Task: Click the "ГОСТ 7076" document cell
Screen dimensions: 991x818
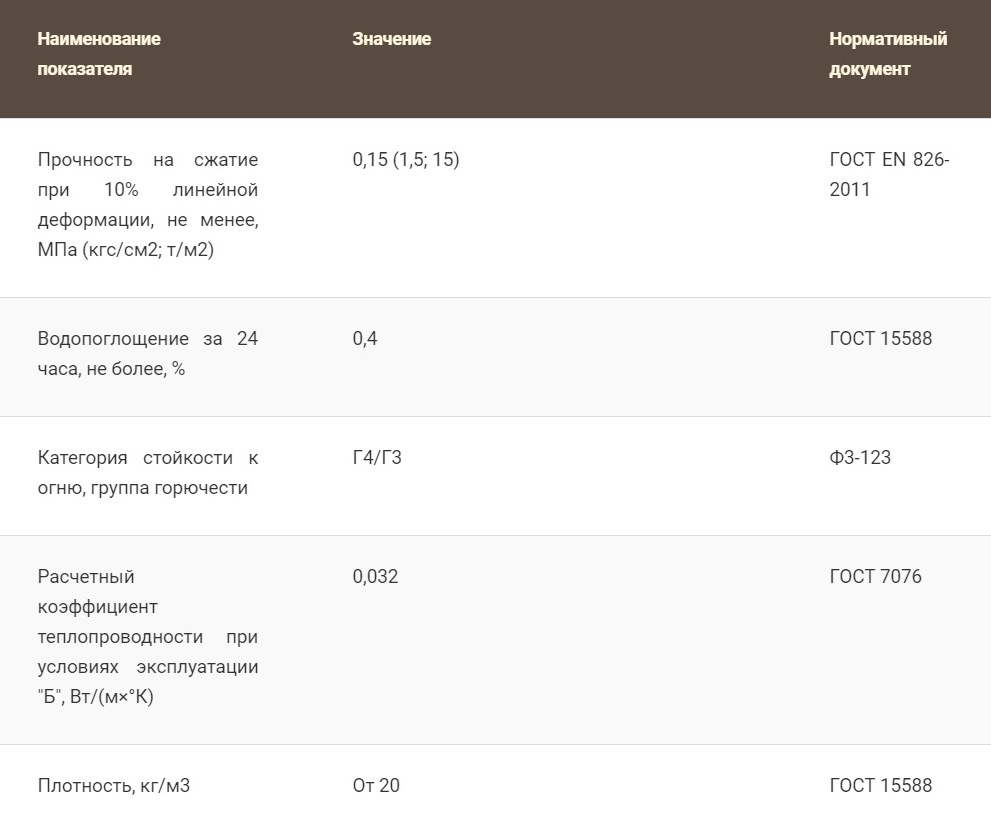Action: click(x=875, y=577)
